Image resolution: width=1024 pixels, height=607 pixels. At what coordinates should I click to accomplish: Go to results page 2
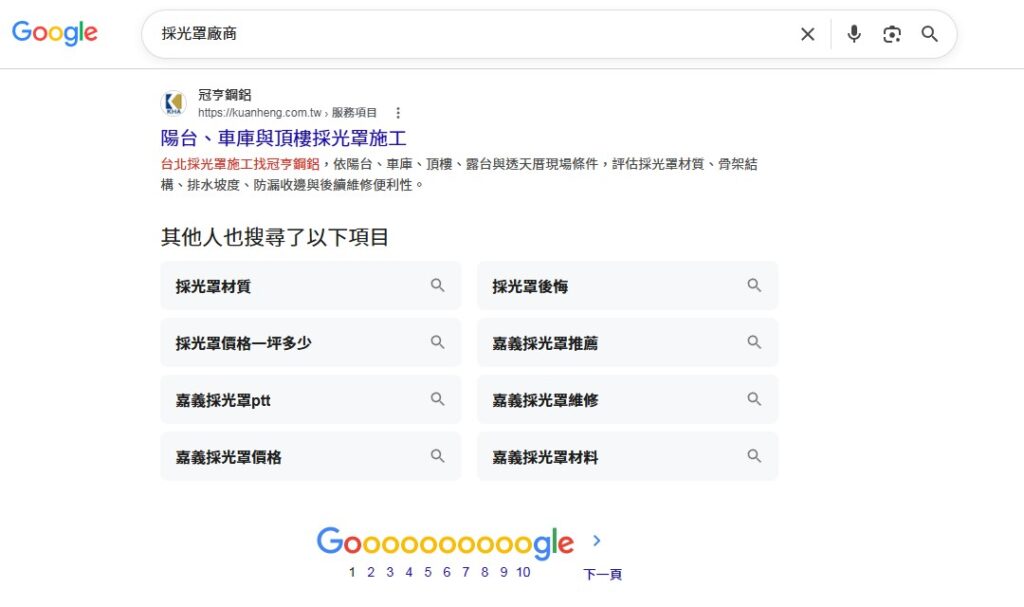371,572
